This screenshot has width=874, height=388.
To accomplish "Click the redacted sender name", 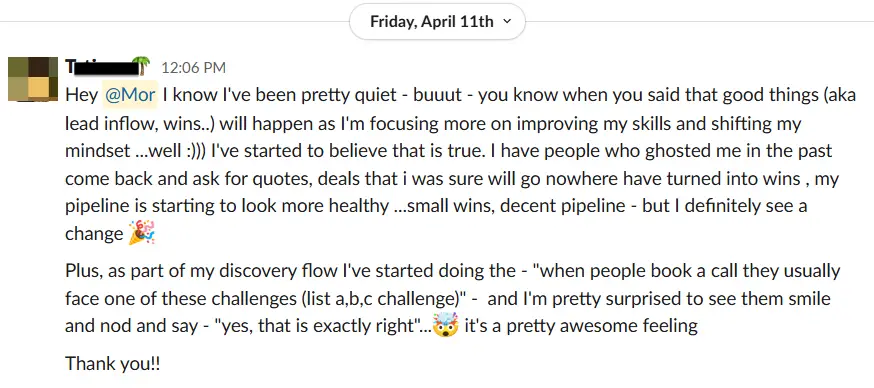I will click(101, 67).
